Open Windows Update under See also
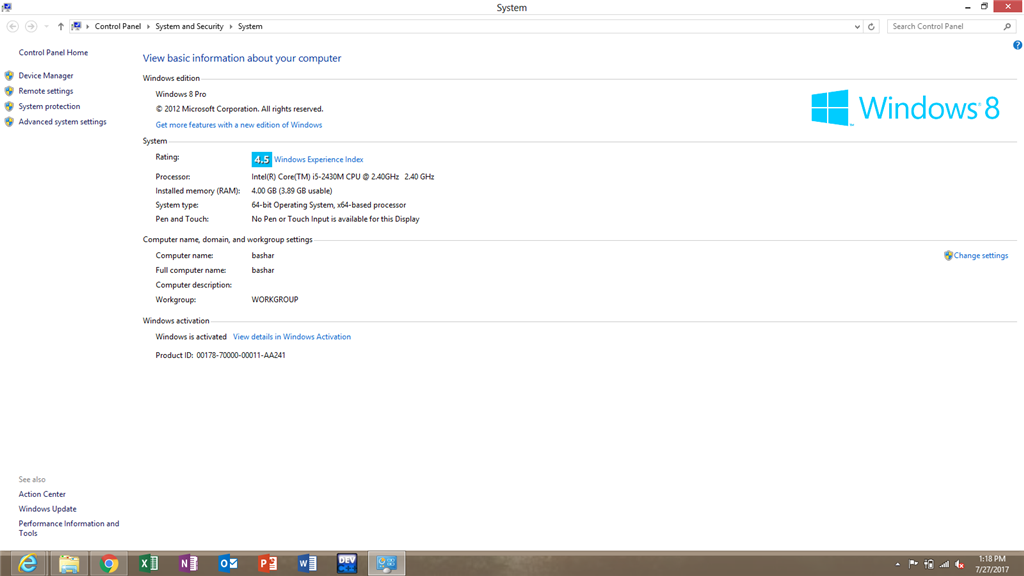Image resolution: width=1024 pixels, height=576 pixels. [47, 509]
